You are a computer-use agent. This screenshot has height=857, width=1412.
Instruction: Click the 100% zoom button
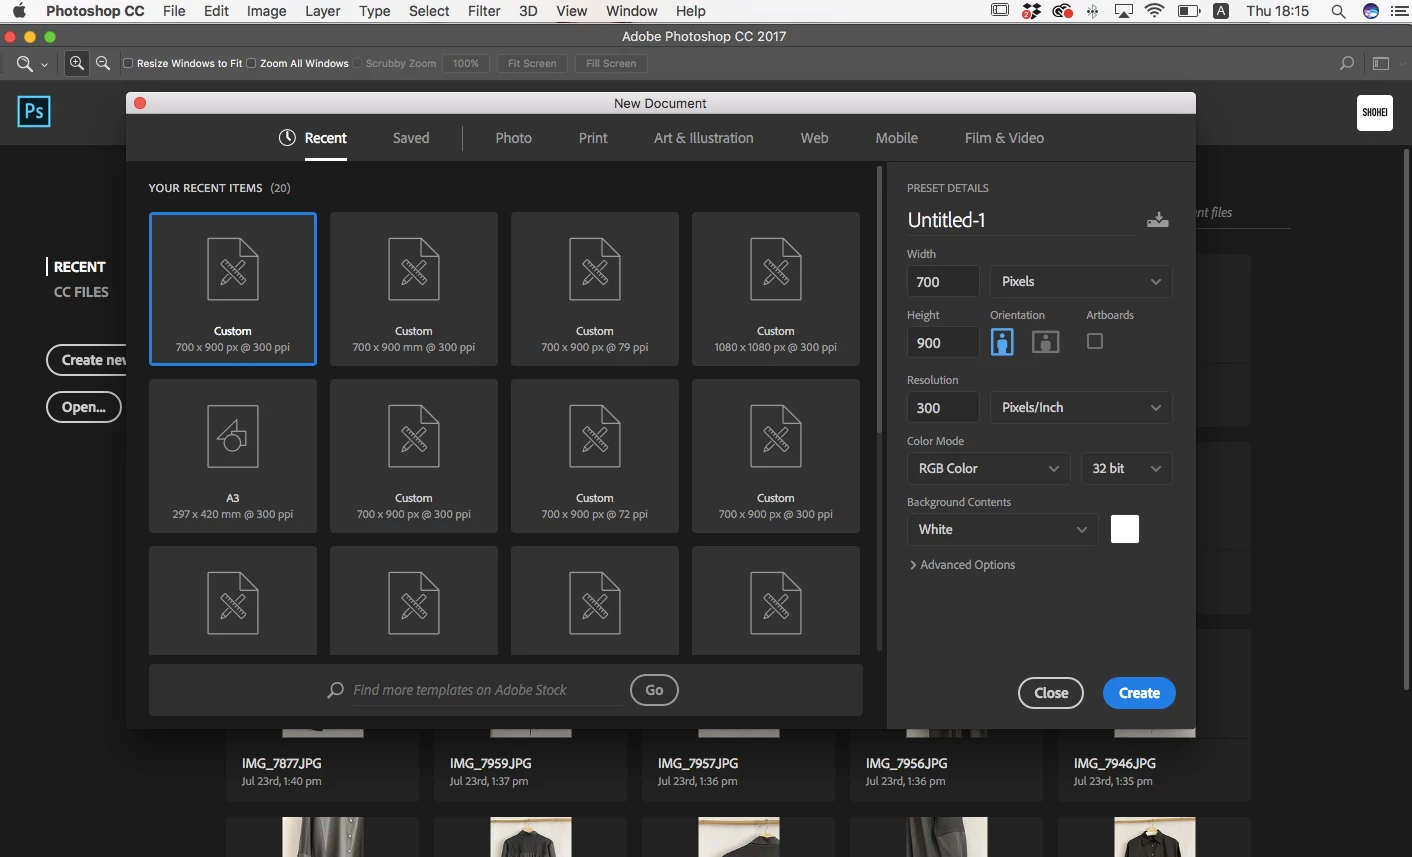[x=466, y=63]
